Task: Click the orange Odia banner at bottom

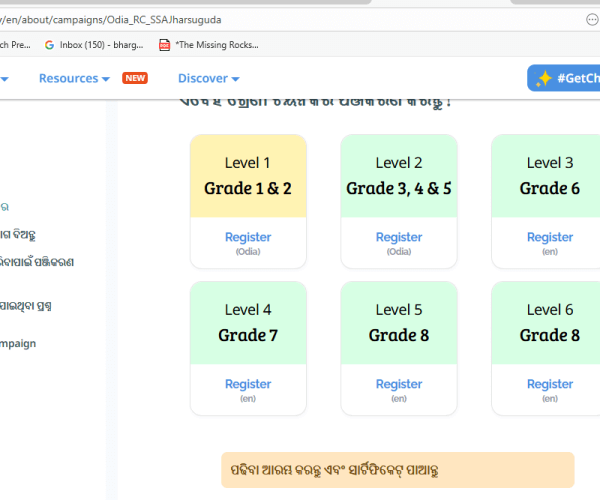Action: 398,470
